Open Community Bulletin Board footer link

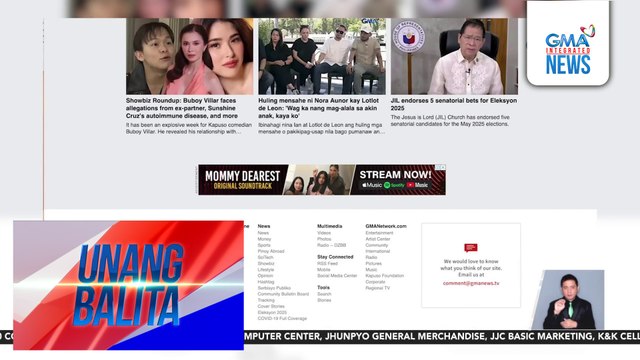[283, 294]
